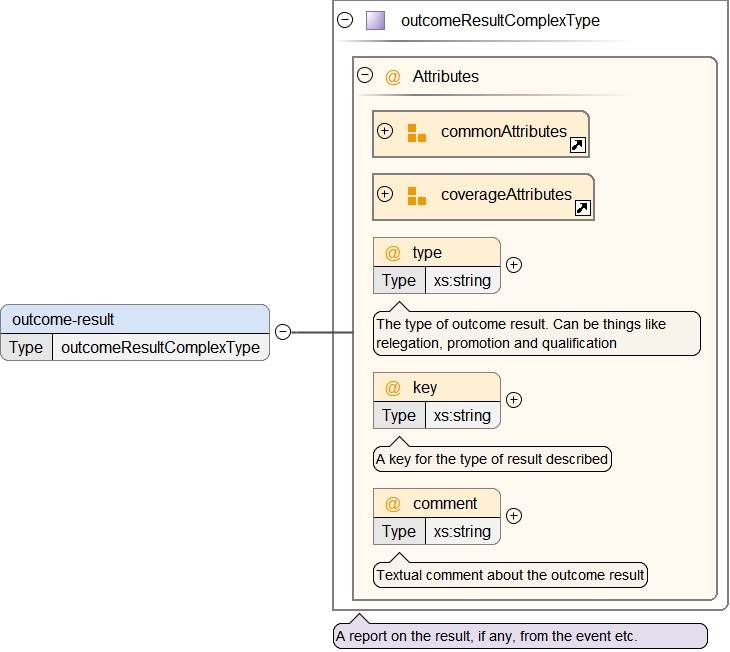The image size is (730, 652).
Task: Collapse the outcomeResultComplexType box
Action: tap(345, 20)
